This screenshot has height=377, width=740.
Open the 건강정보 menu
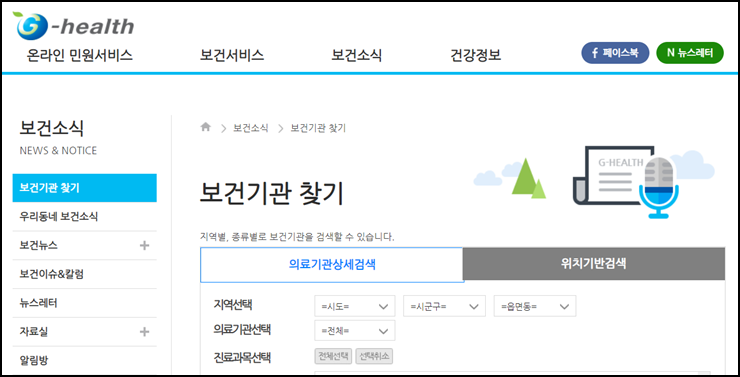point(476,56)
